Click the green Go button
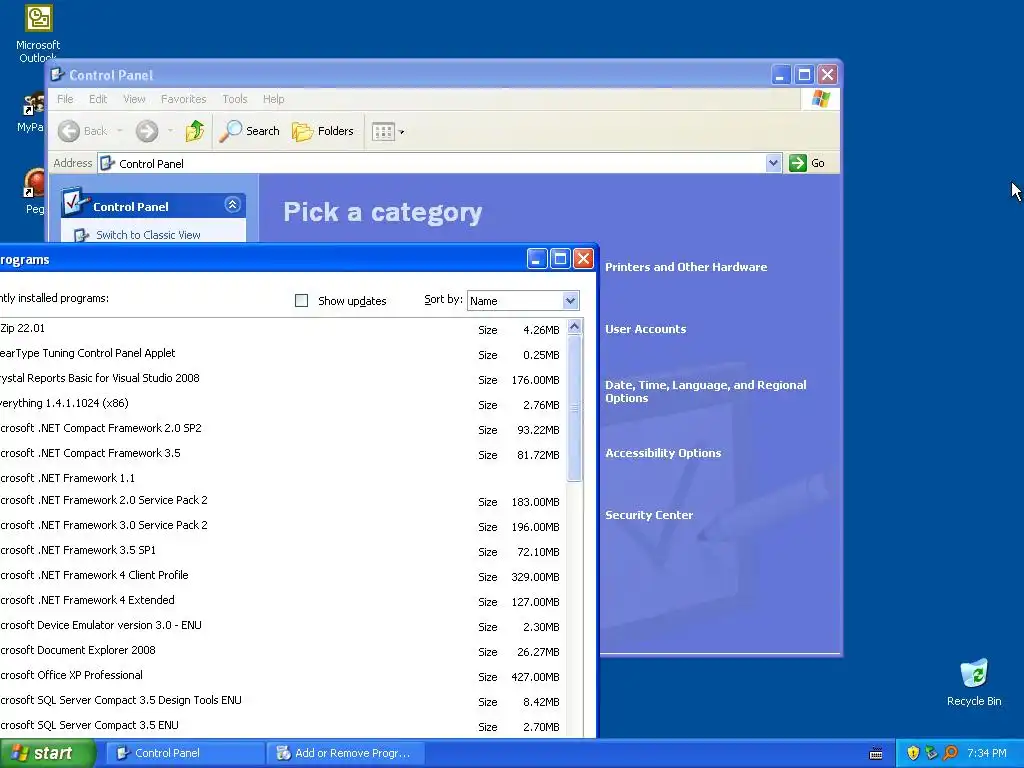The height and width of the screenshot is (768, 1024). [807, 163]
